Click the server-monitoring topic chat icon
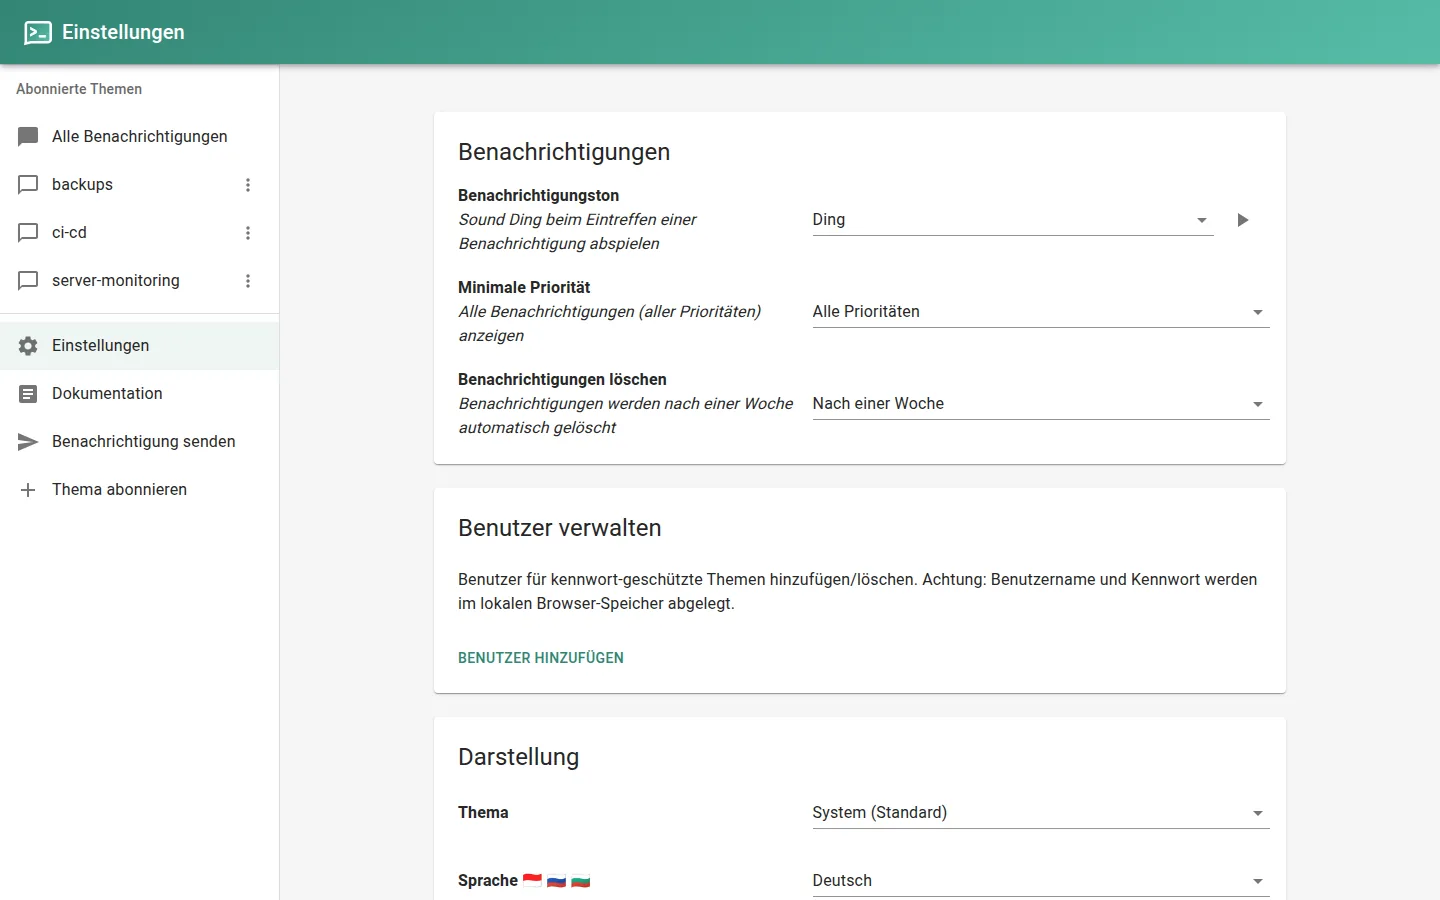The image size is (1440, 900). [x=28, y=280]
